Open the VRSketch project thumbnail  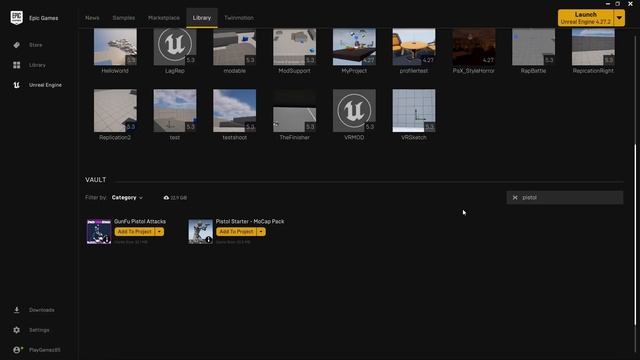point(414,111)
